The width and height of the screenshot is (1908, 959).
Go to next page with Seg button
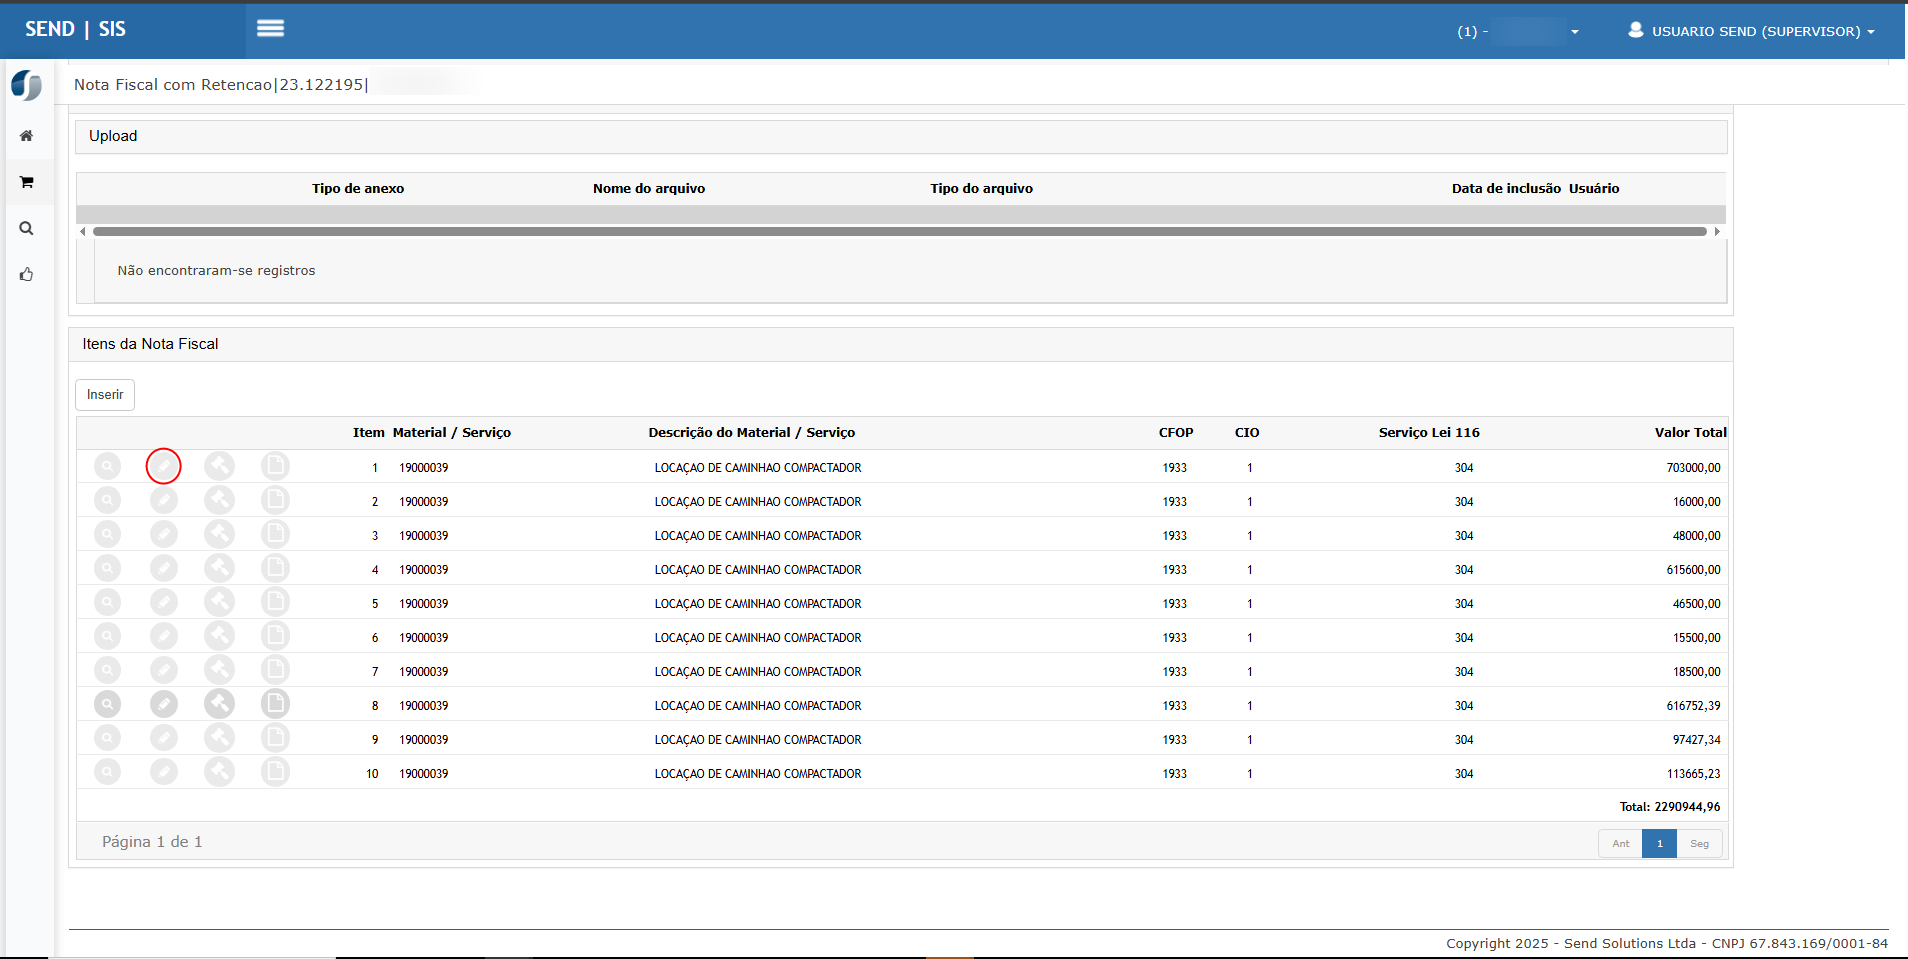pos(1699,843)
